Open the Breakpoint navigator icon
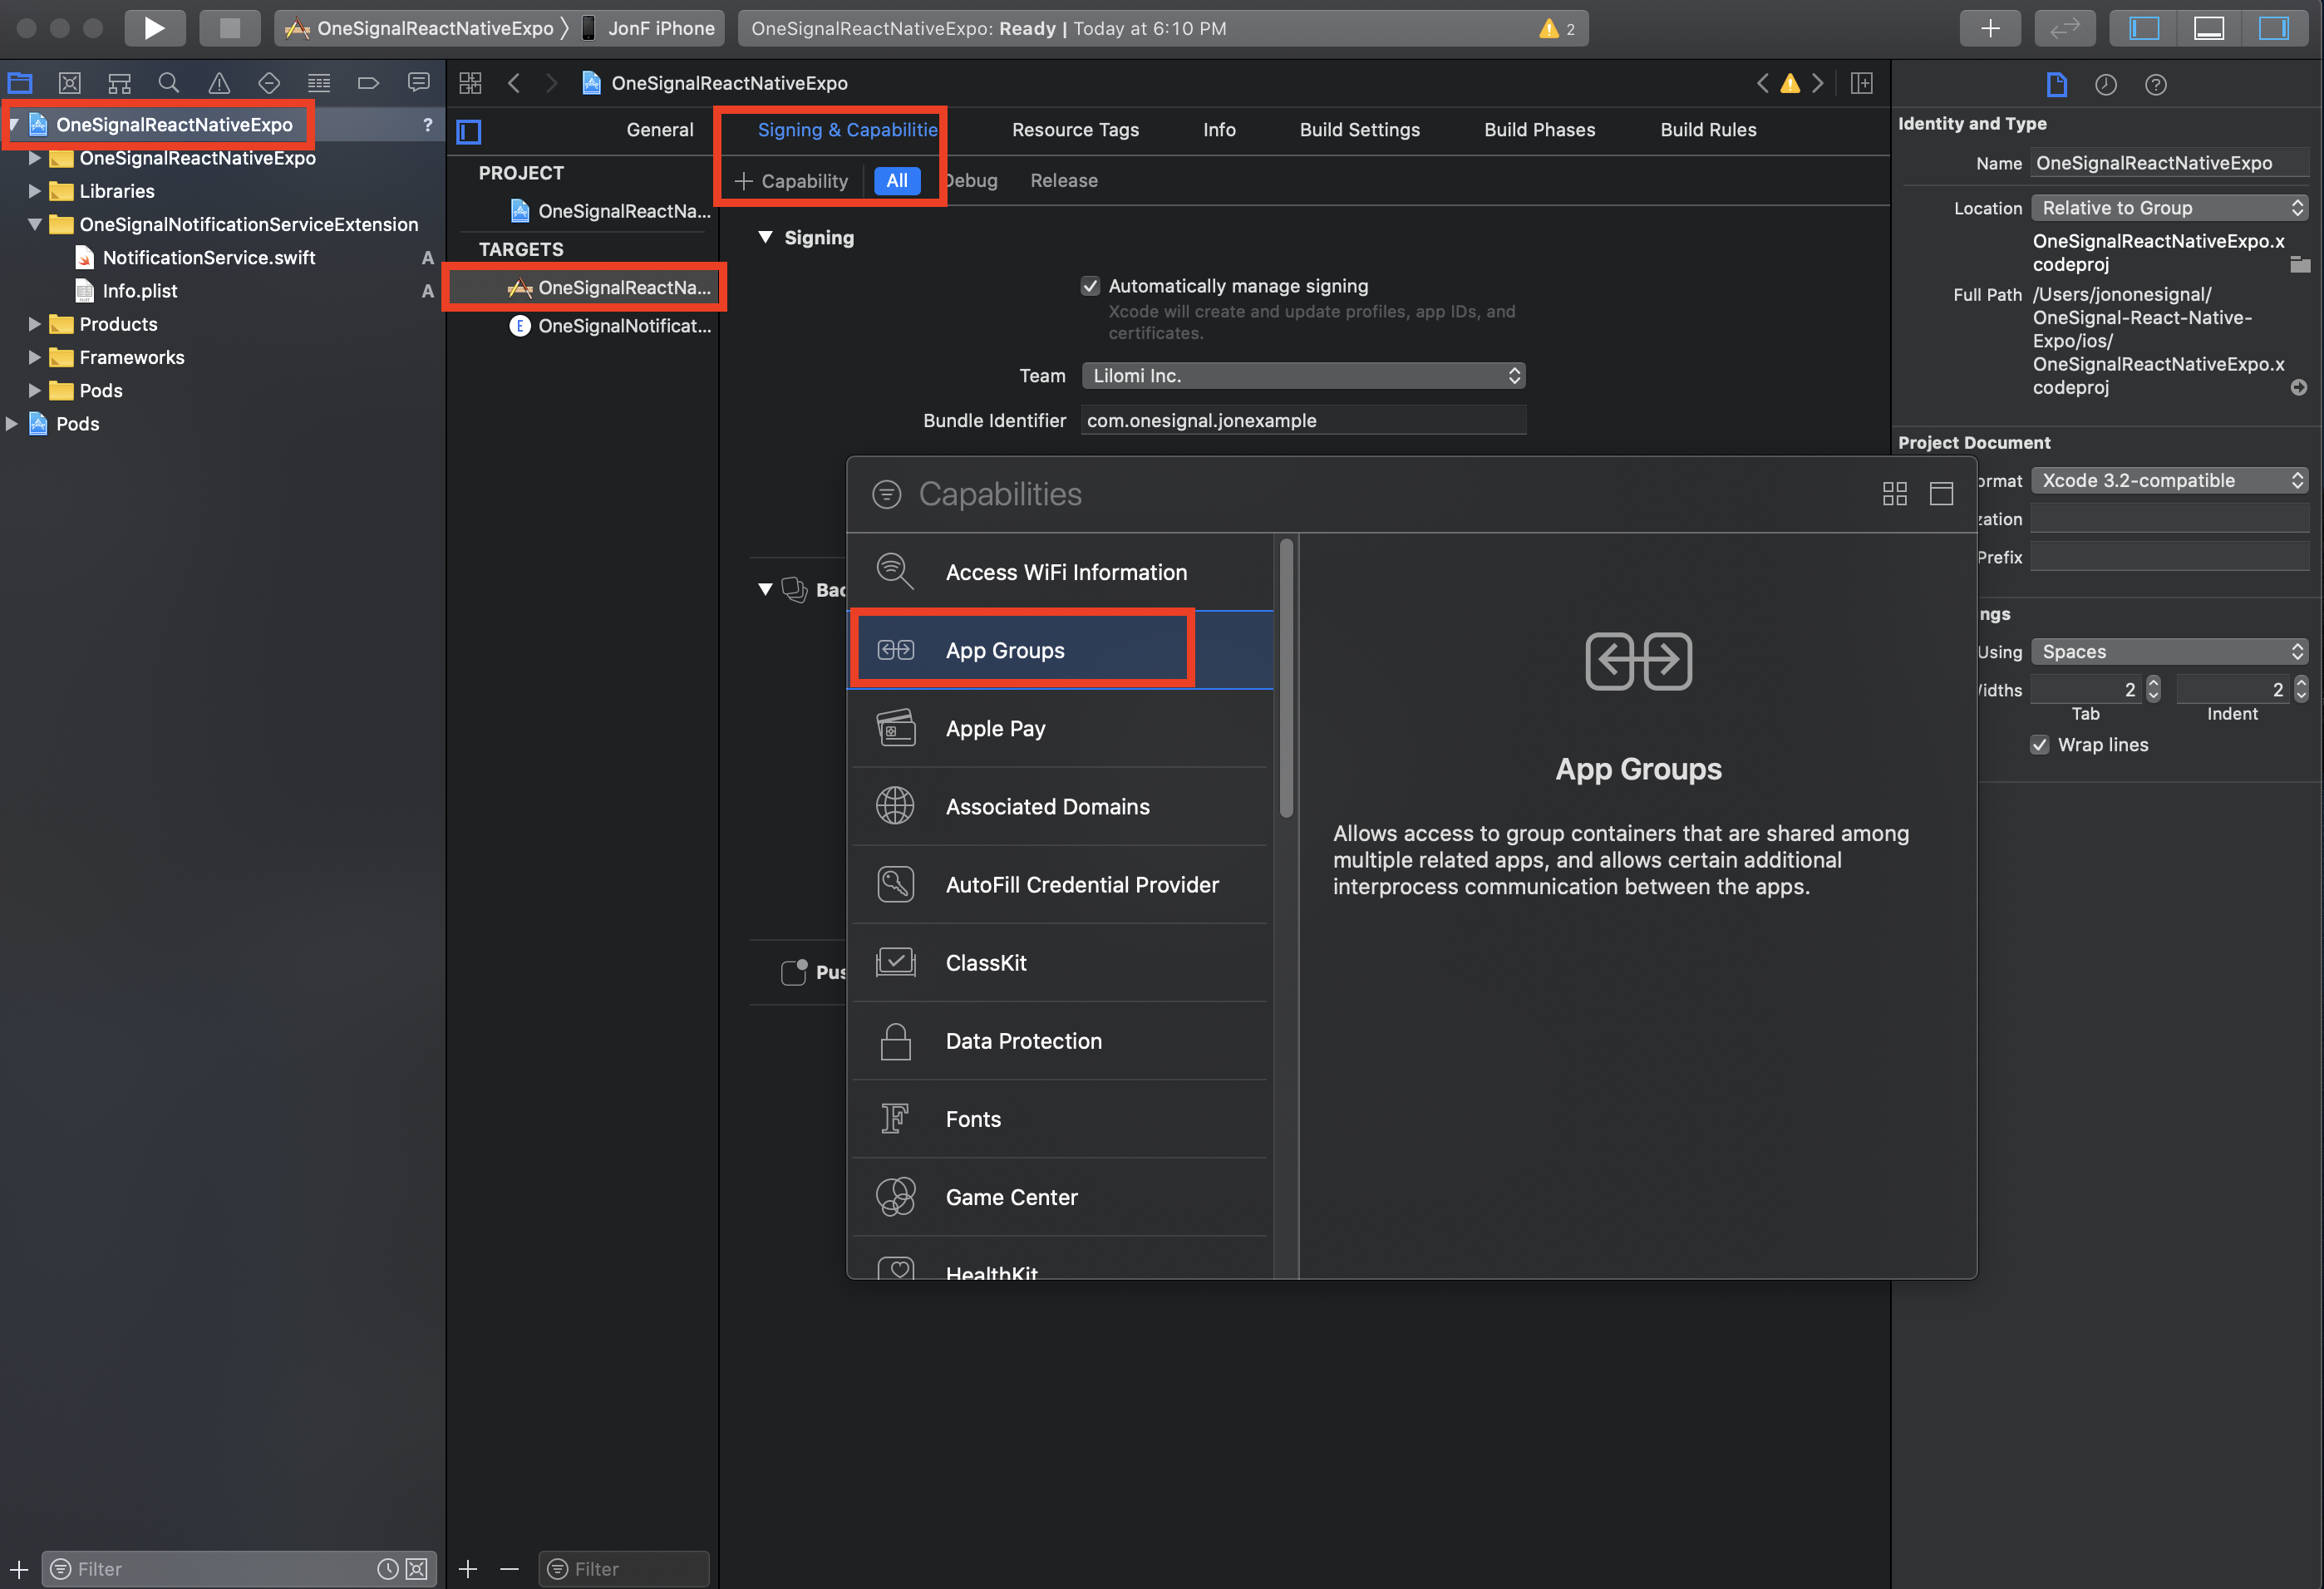Viewport: 2324px width, 1589px height. pyautogui.click(x=368, y=83)
